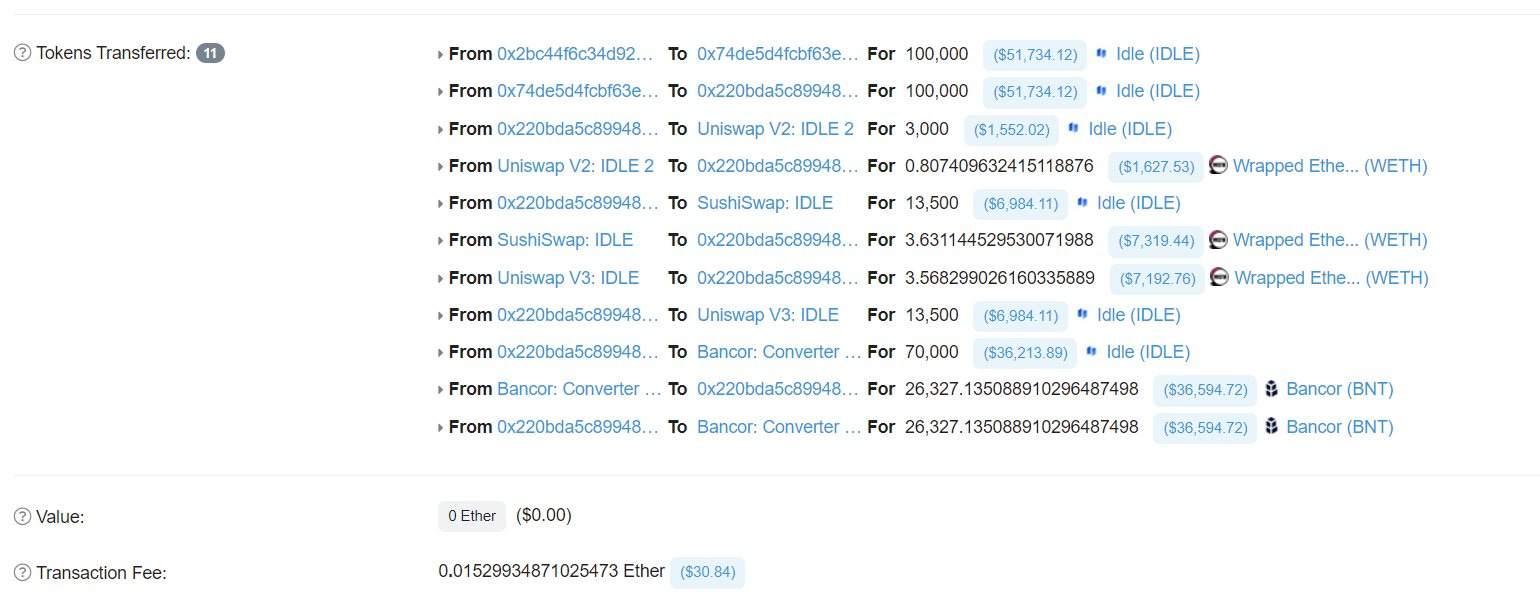Open recipient 0x220bda5c89948 in second row
Image resolution: width=1540 pixels, height=610 pixels.
tap(778, 91)
